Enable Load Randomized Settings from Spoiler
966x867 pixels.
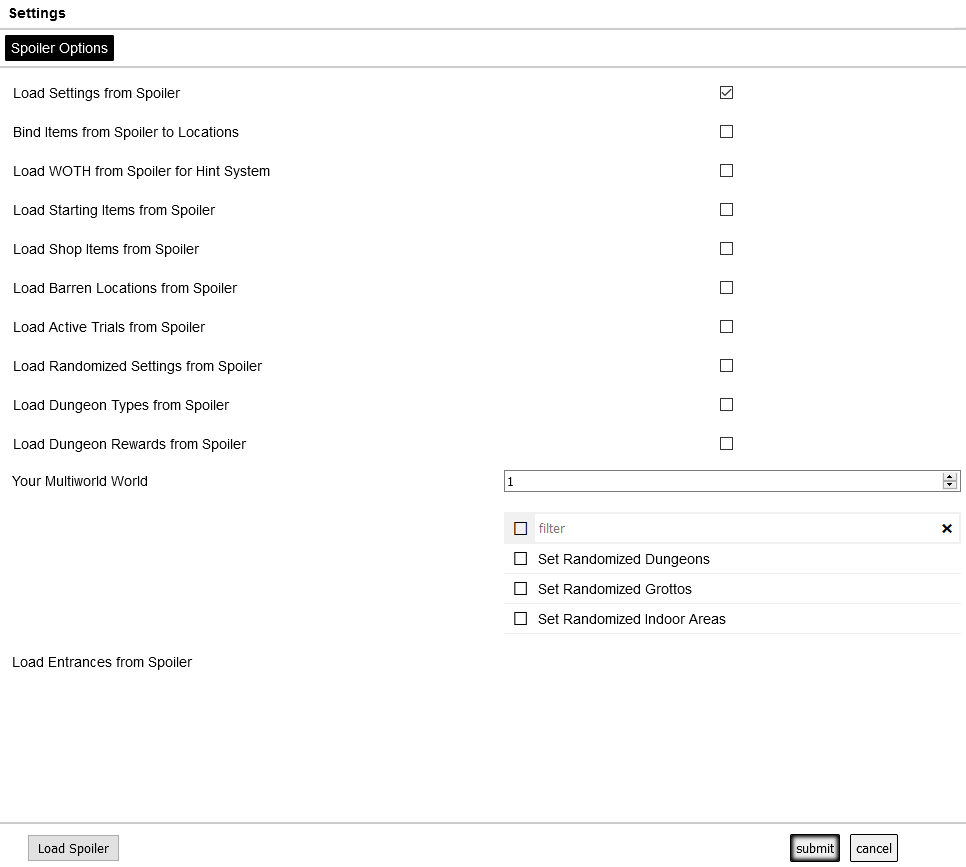click(x=726, y=366)
